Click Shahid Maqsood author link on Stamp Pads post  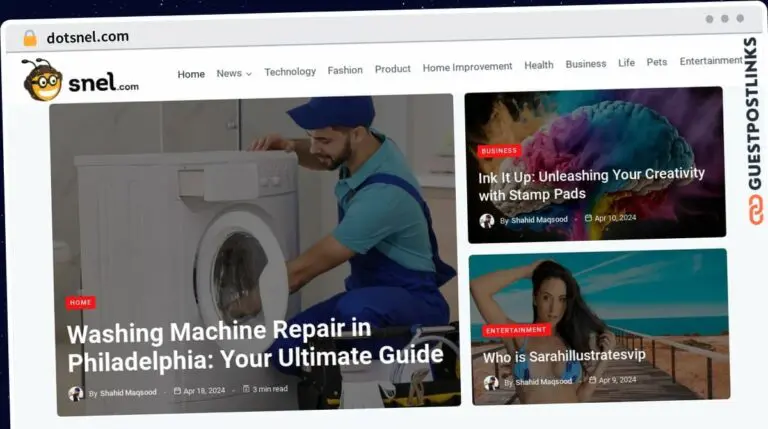[539, 220]
